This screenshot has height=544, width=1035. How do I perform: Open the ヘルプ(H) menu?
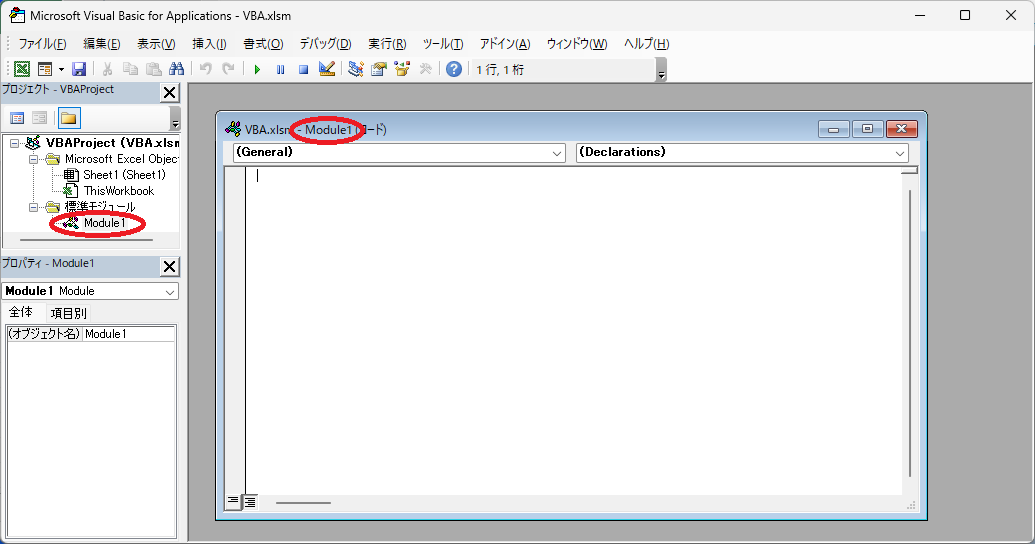click(x=646, y=44)
